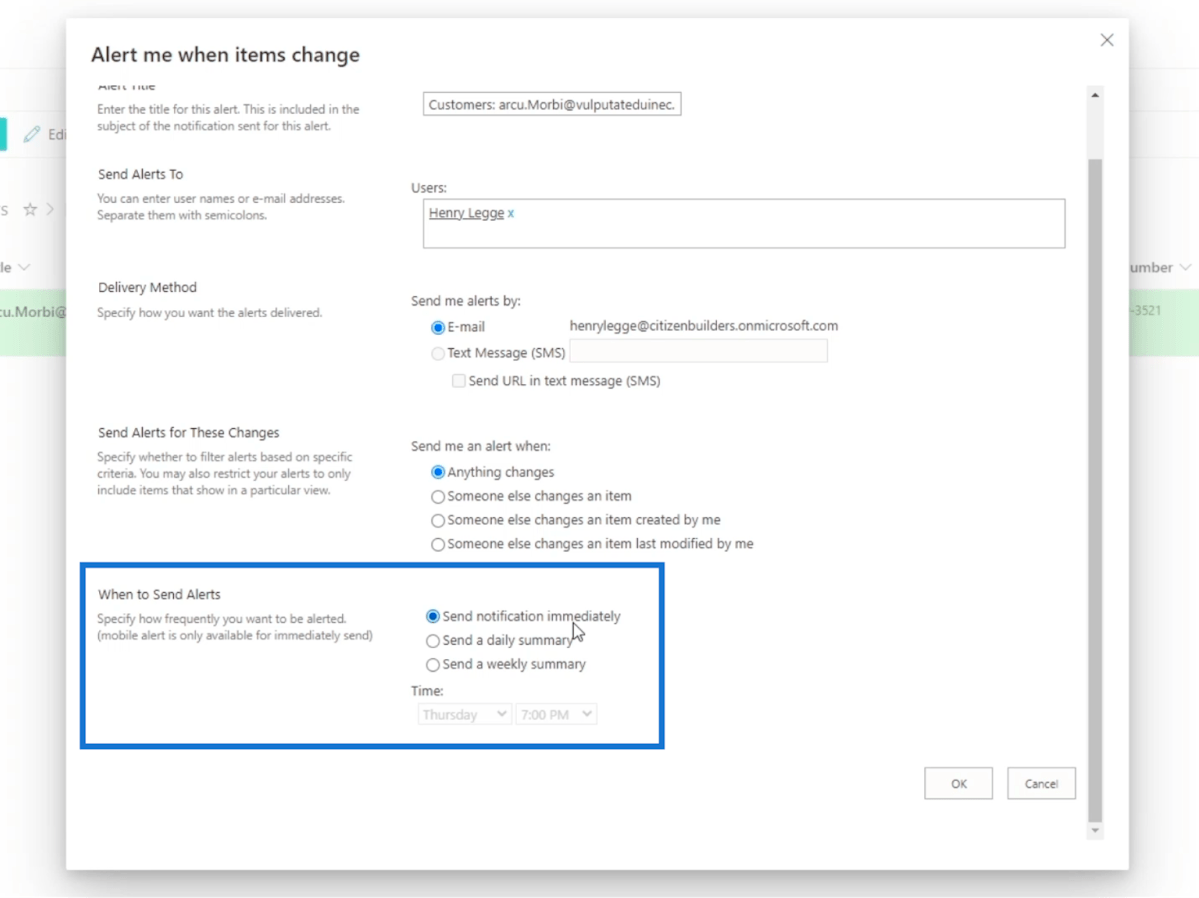Image resolution: width=1199 pixels, height=898 pixels.
Task: Expand the column chevron left of dialog
Action: (24, 268)
